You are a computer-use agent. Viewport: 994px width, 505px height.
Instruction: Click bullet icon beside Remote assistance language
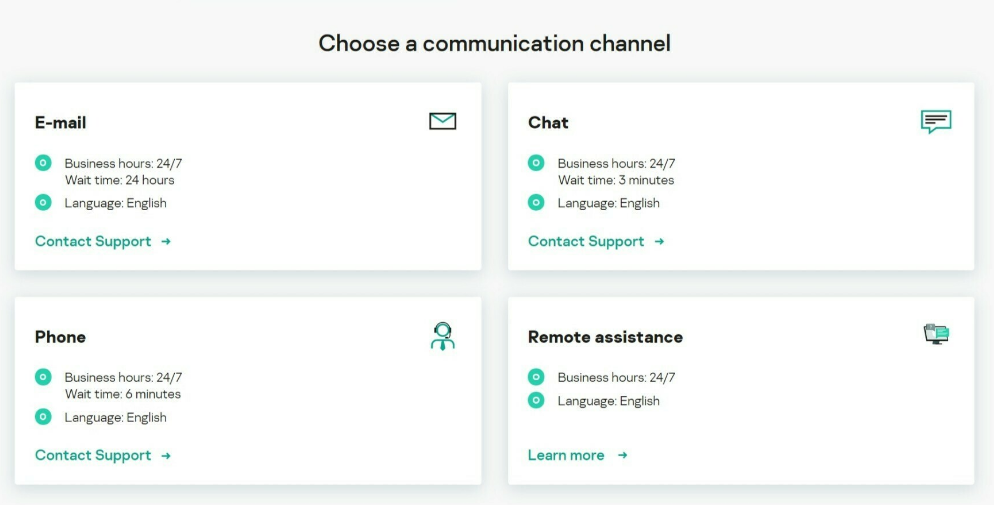(x=536, y=401)
